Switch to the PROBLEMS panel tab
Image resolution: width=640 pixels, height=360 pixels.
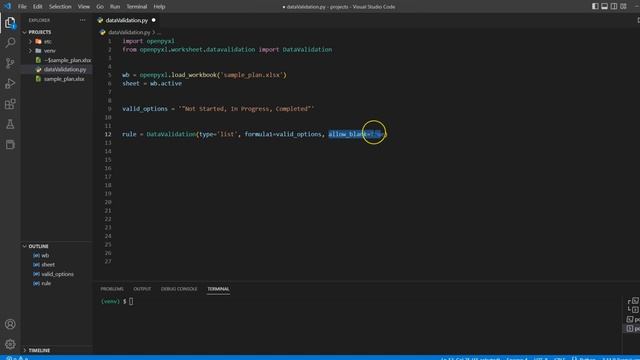(x=112, y=289)
